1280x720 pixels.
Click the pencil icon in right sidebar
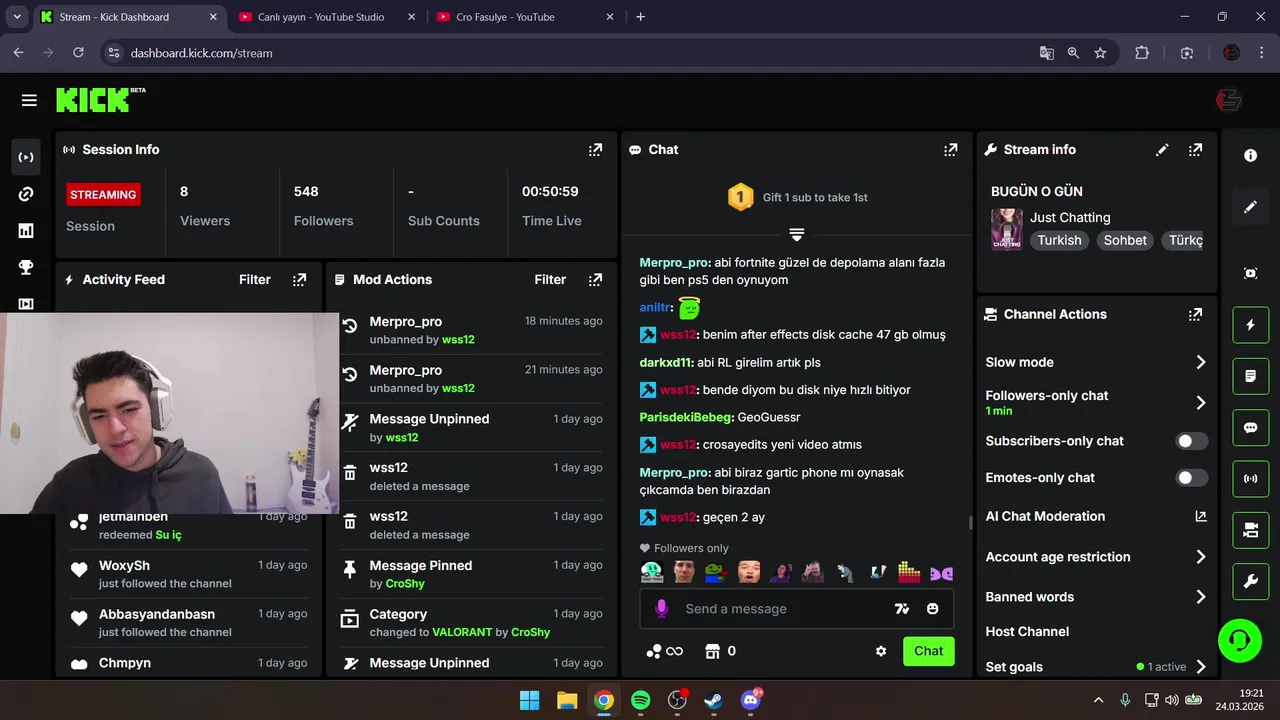pyautogui.click(x=1250, y=207)
